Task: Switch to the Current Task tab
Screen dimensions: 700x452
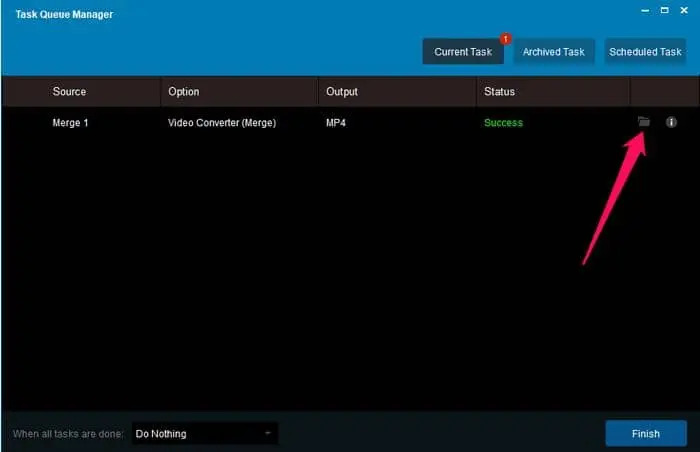Action: (463, 52)
